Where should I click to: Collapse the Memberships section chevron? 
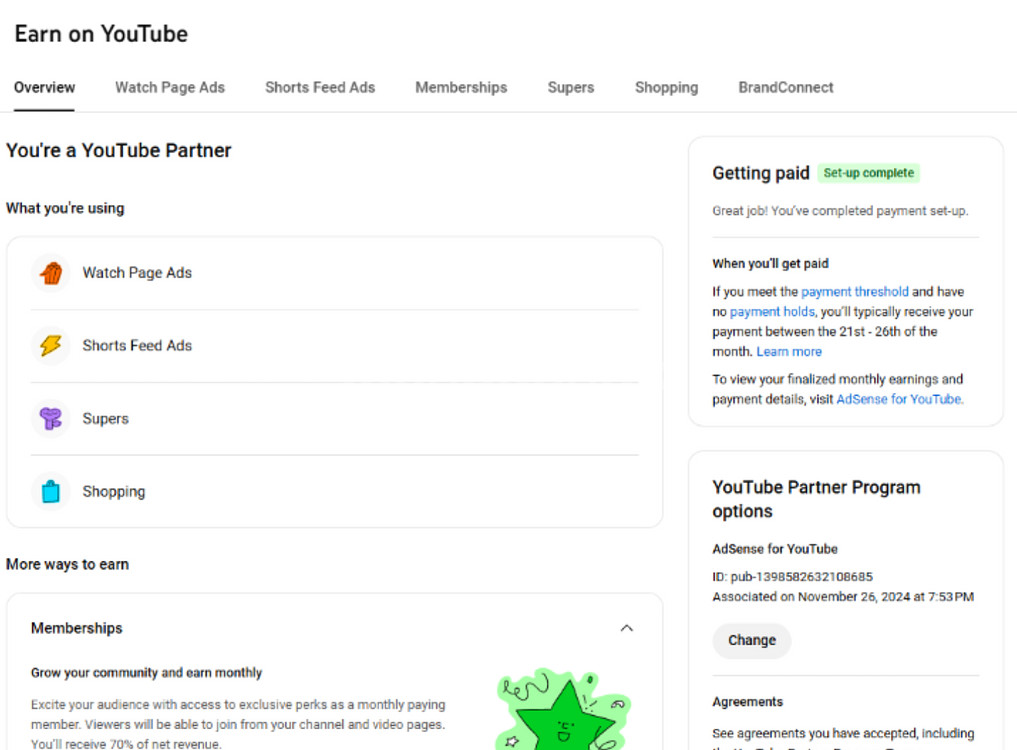[x=627, y=628]
